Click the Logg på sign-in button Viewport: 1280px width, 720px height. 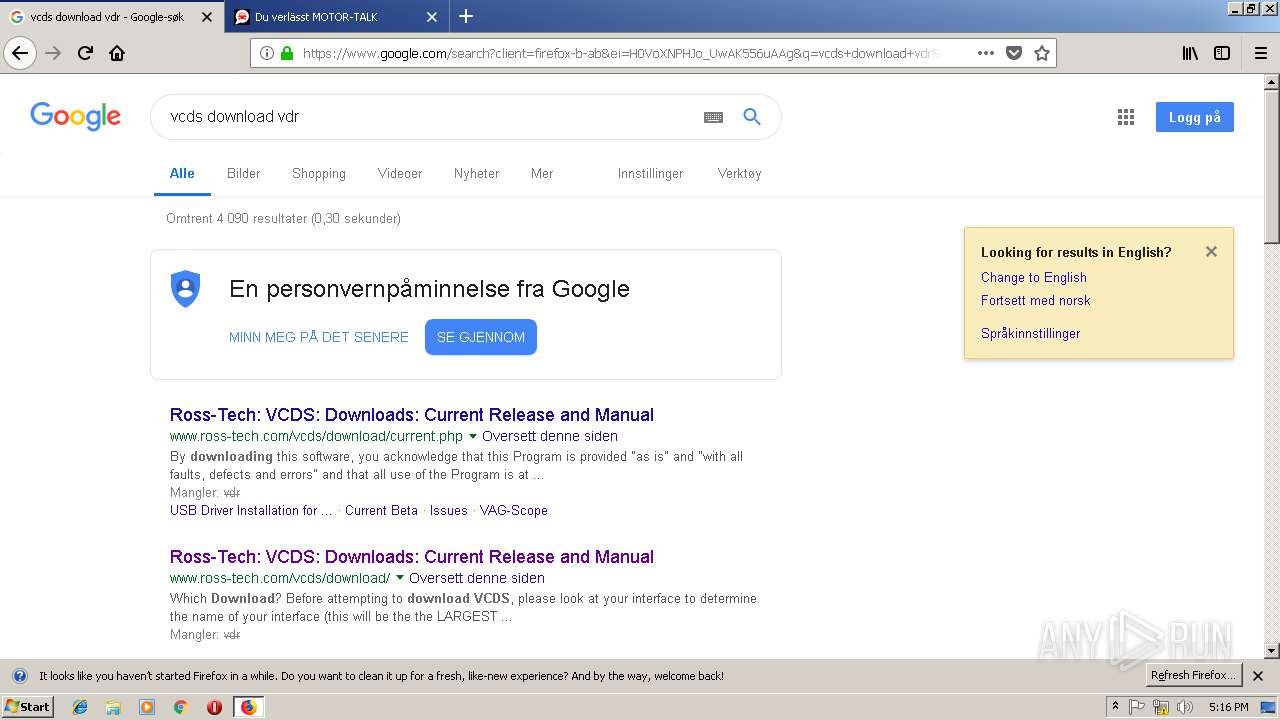click(x=1195, y=117)
